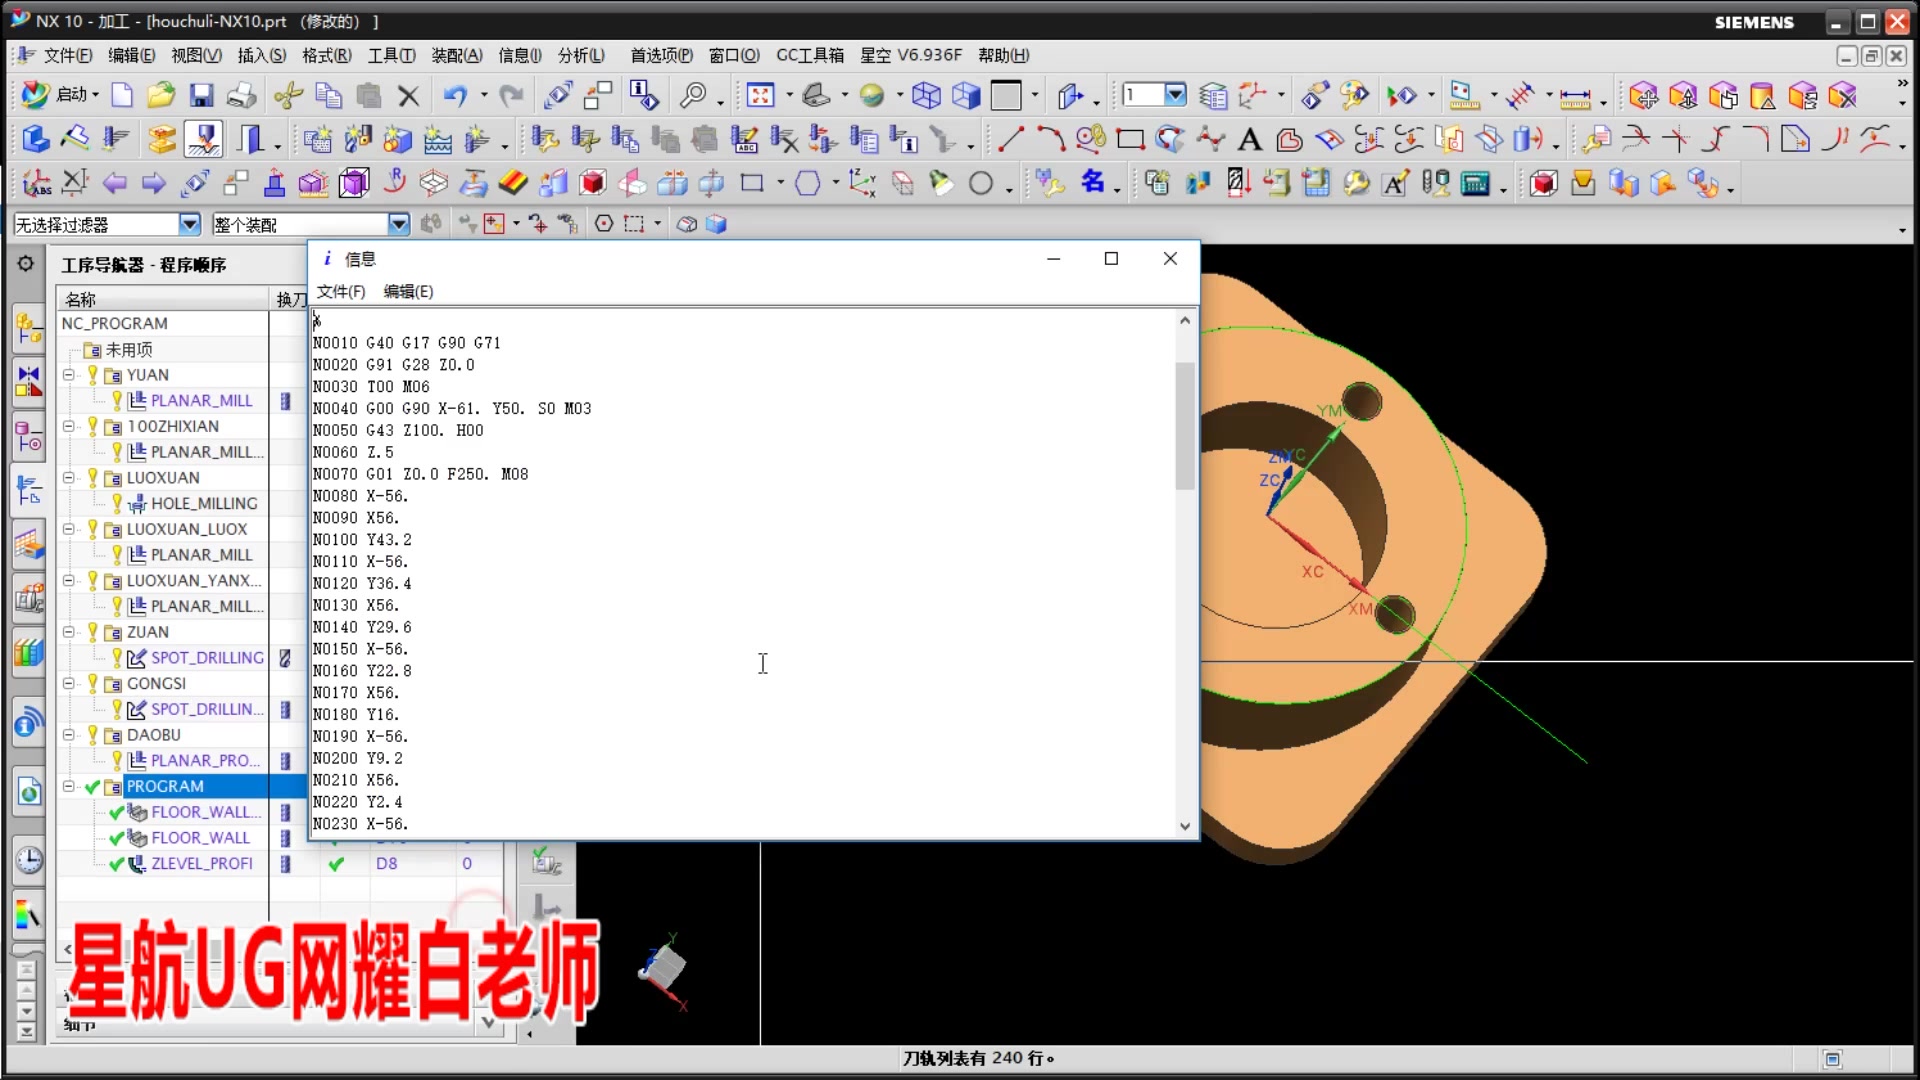Click the Undo arrow icon
The image size is (1920, 1080).
tap(455, 95)
